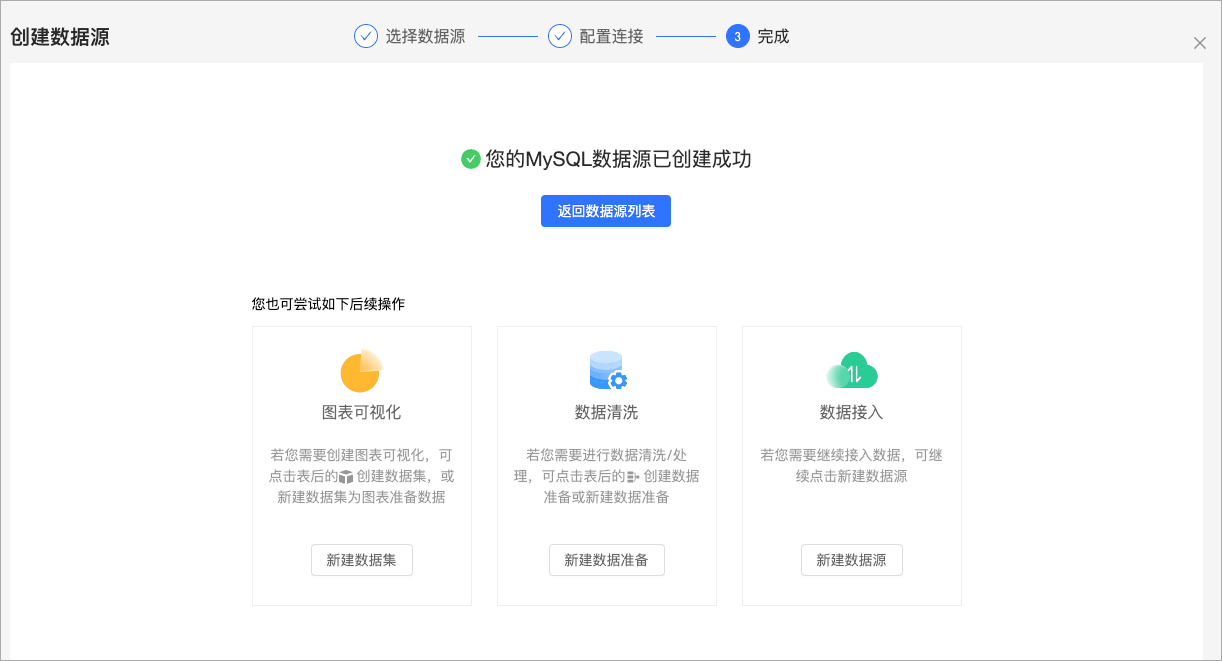Start 新建数据准备 for data cleaning

607,560
